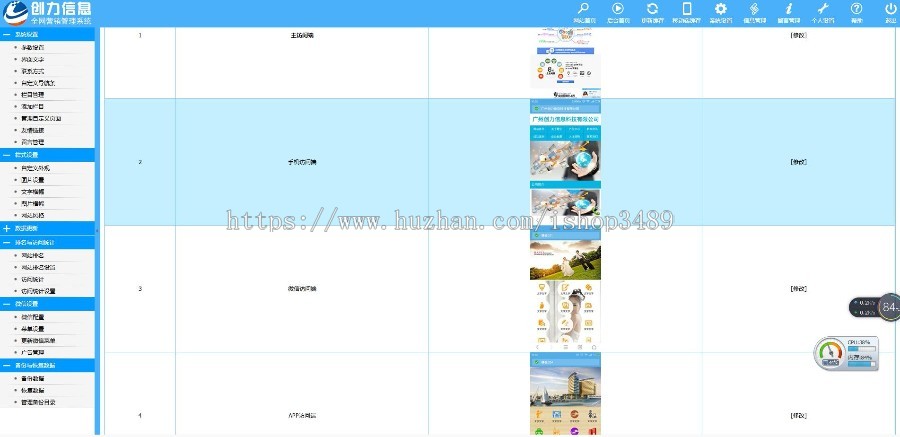Open 联系方式 in the sidebar
This screenshot has height=437, width=900.
pos(33,71)
